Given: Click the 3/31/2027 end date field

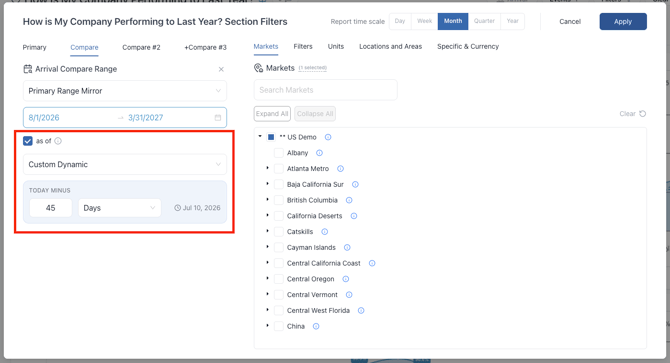Looking at the screenshot, I should pyautogui.click(x=146, y=117).
